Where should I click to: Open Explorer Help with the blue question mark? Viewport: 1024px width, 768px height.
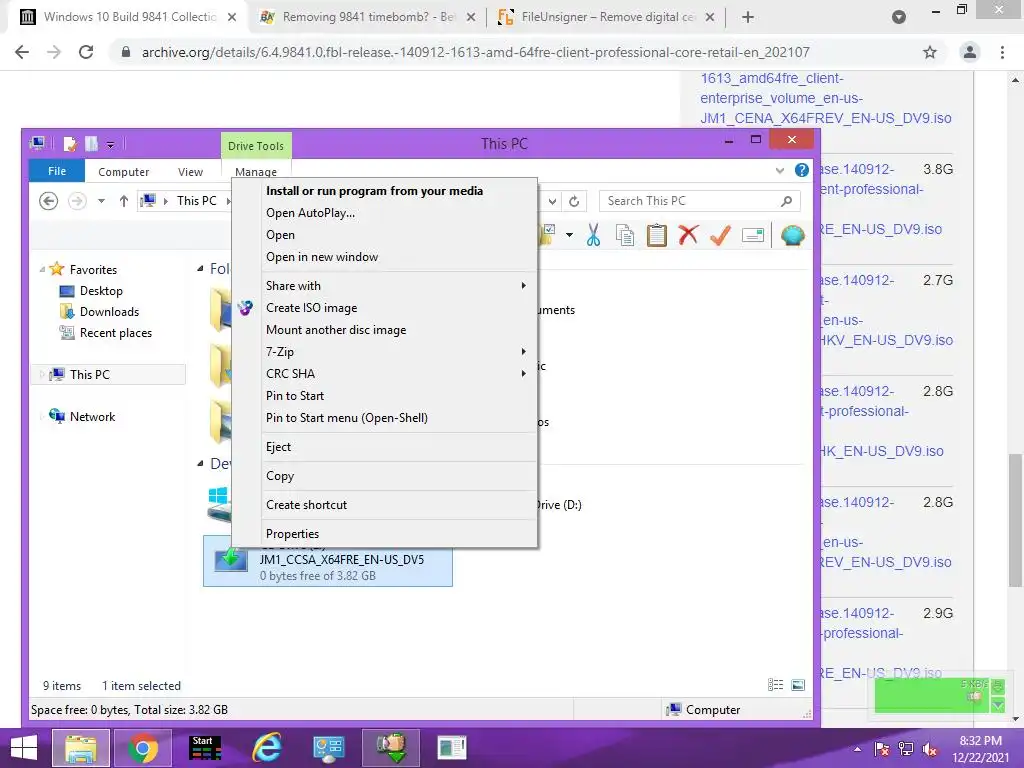tap(801, 170)
